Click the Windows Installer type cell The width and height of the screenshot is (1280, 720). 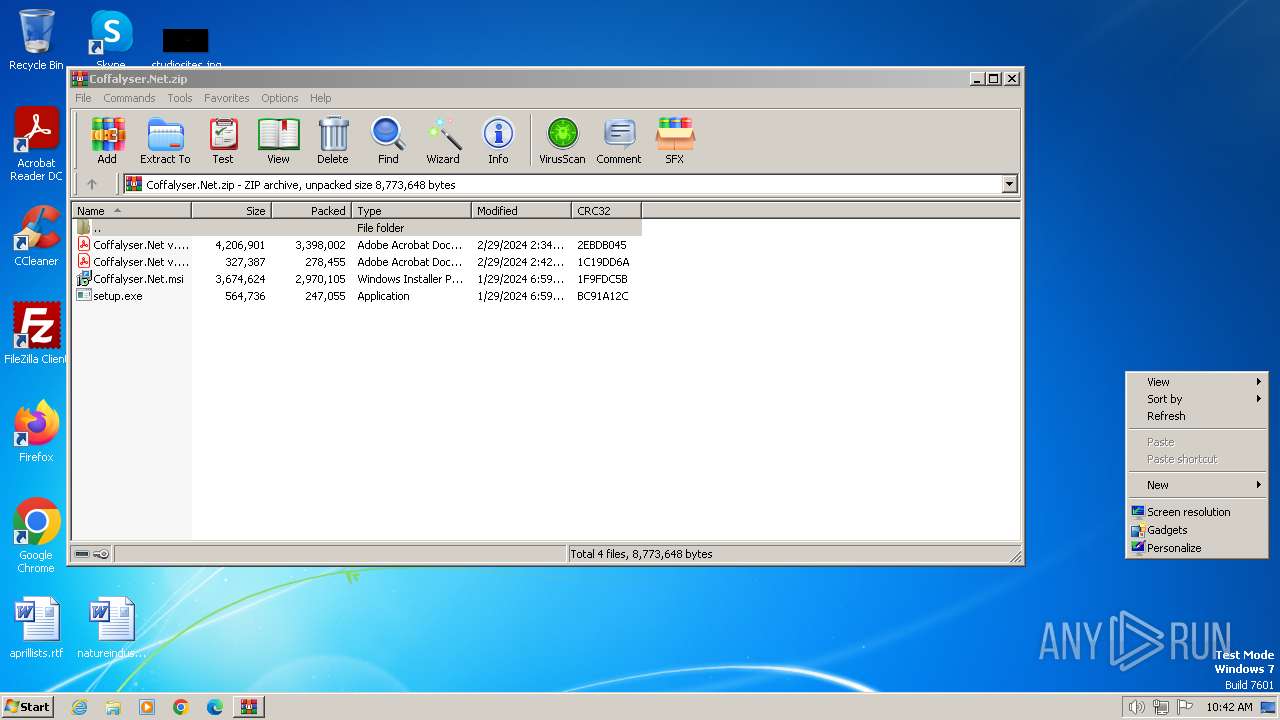[x=410, y=279]
